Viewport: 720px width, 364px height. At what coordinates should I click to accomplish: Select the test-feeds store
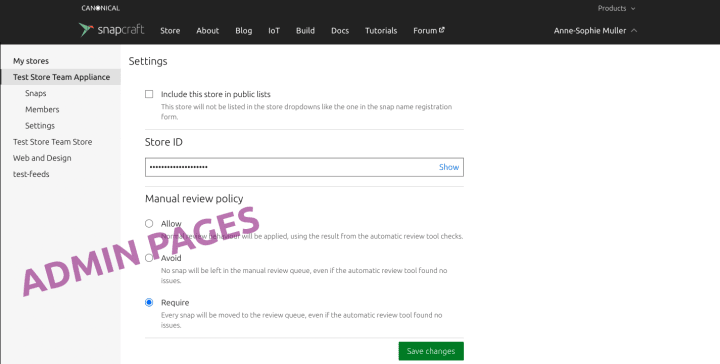tap(31, 174)
